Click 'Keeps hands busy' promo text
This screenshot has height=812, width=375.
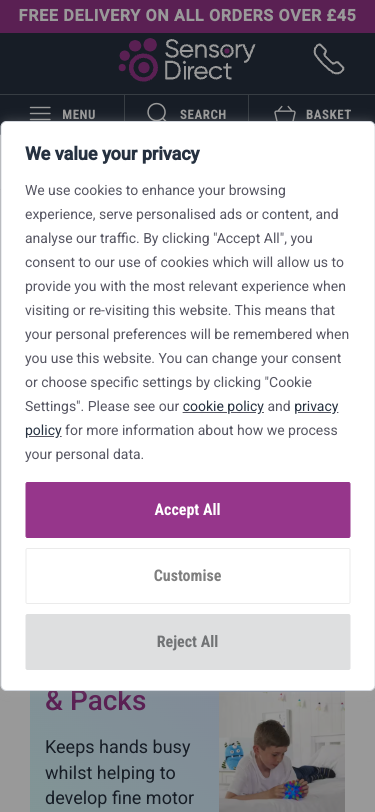click(118, 747)
